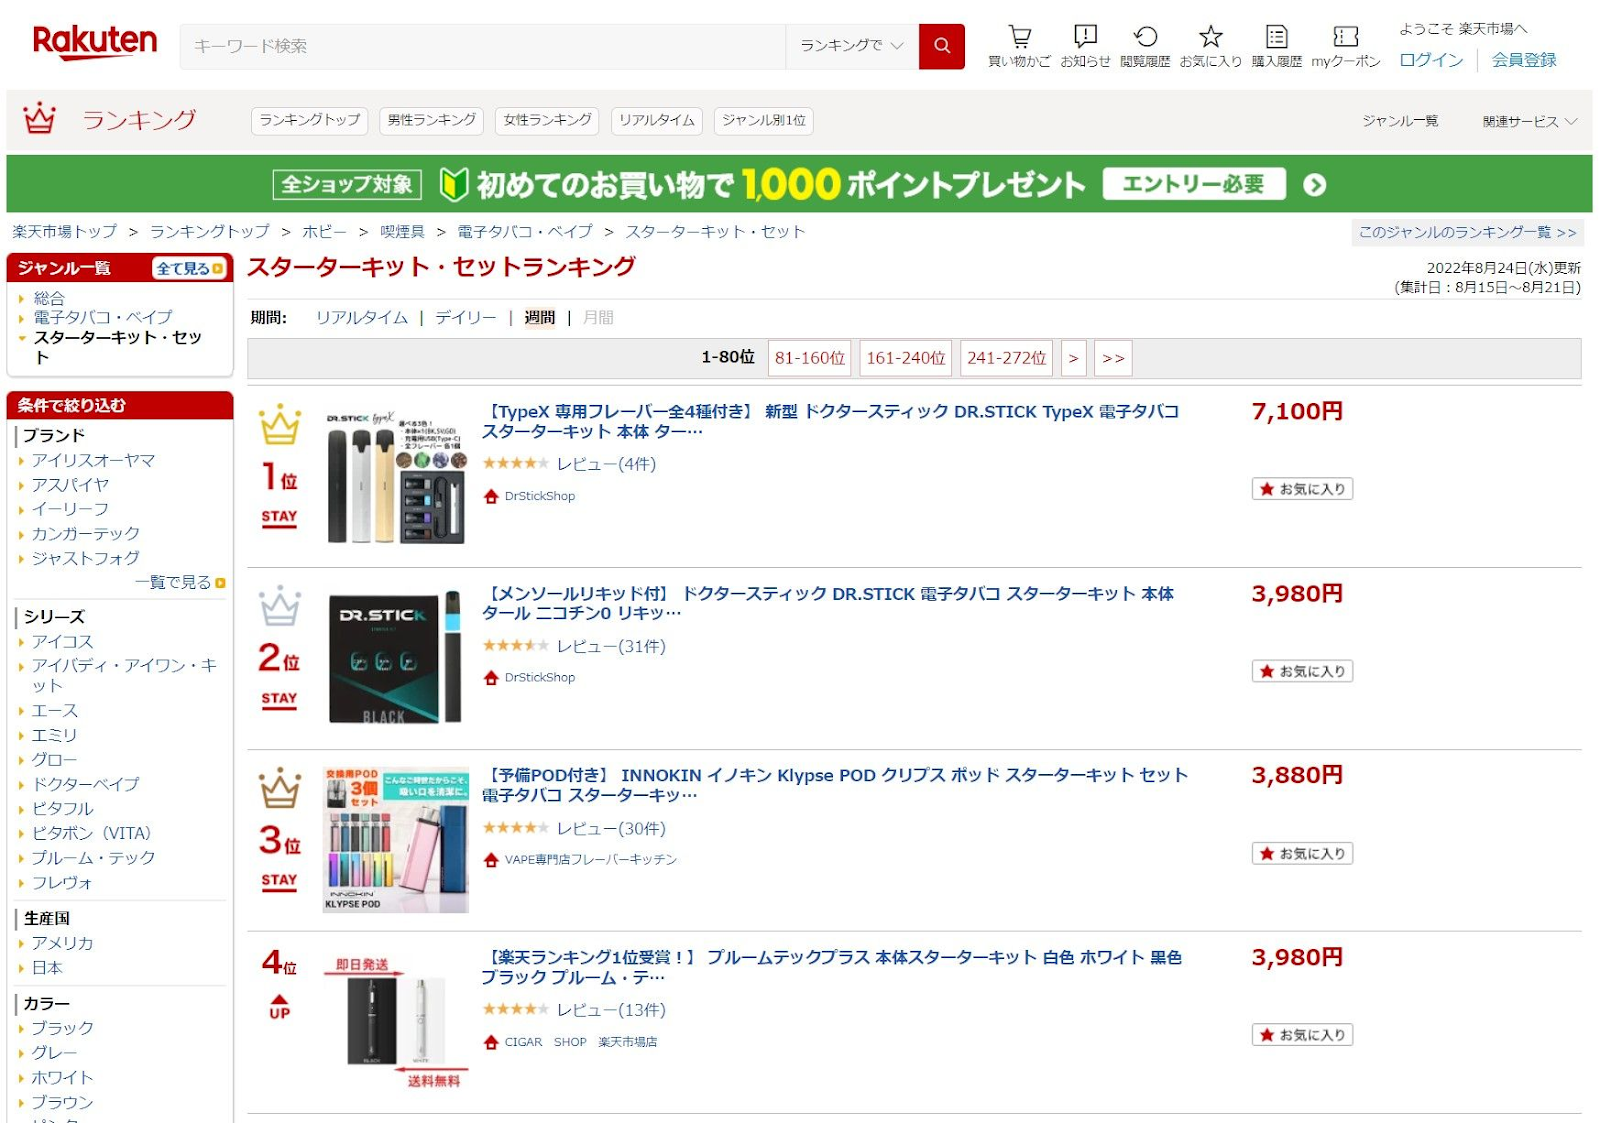The width and height of the screenshot is (1600, 1123).
Task: Filter by brand イーリーフ
Action: click(70, 509)
